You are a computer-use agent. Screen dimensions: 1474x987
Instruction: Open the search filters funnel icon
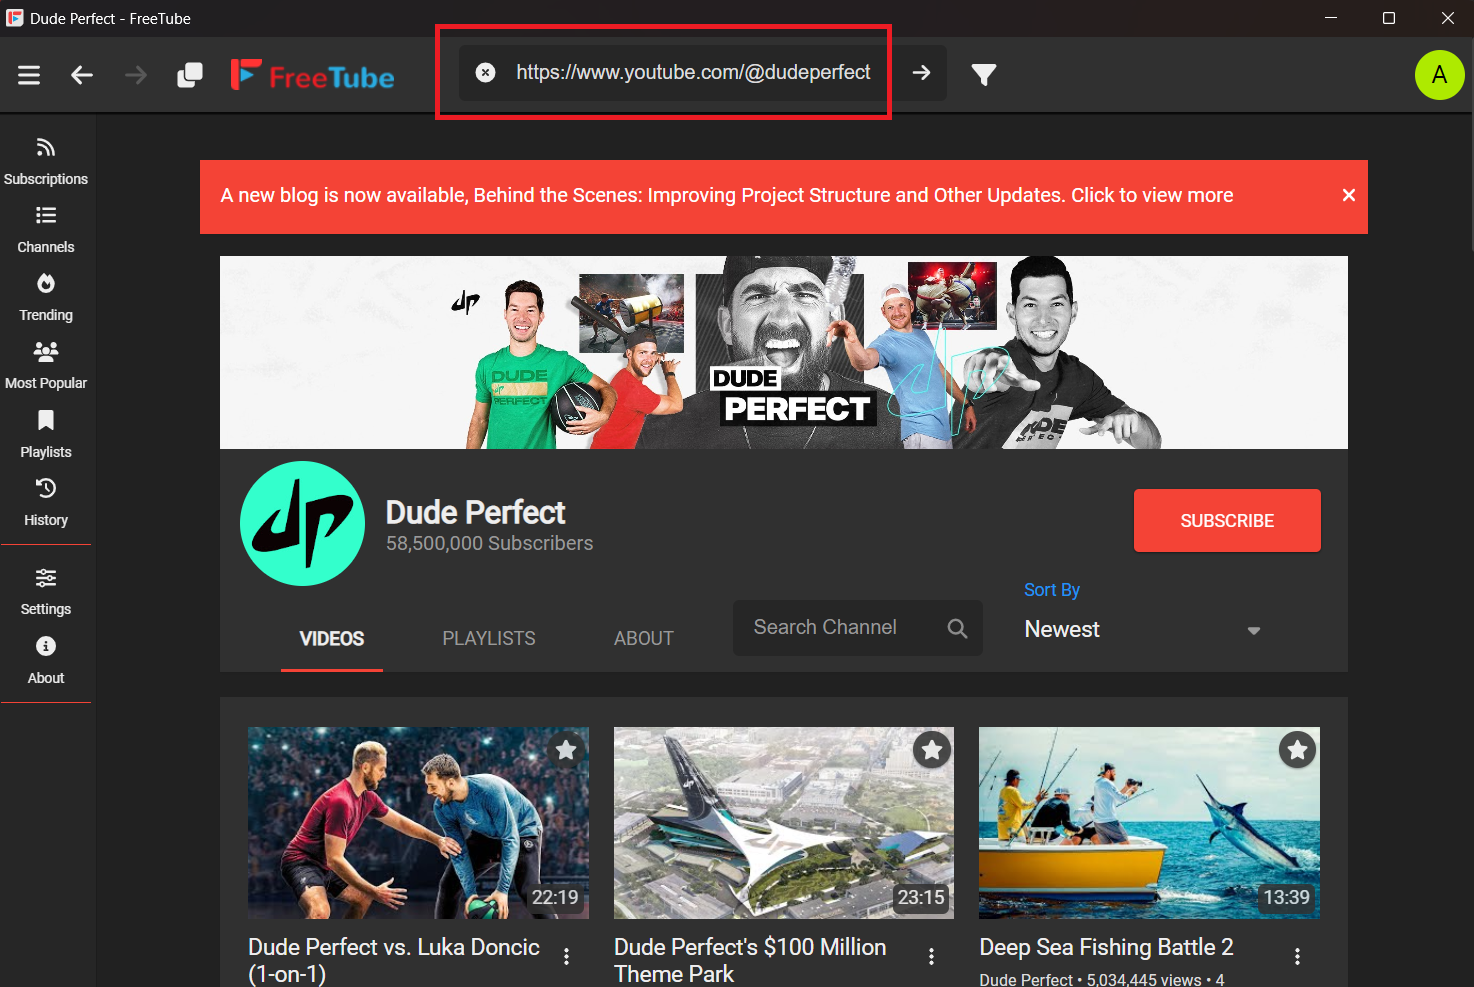[984, 74]
